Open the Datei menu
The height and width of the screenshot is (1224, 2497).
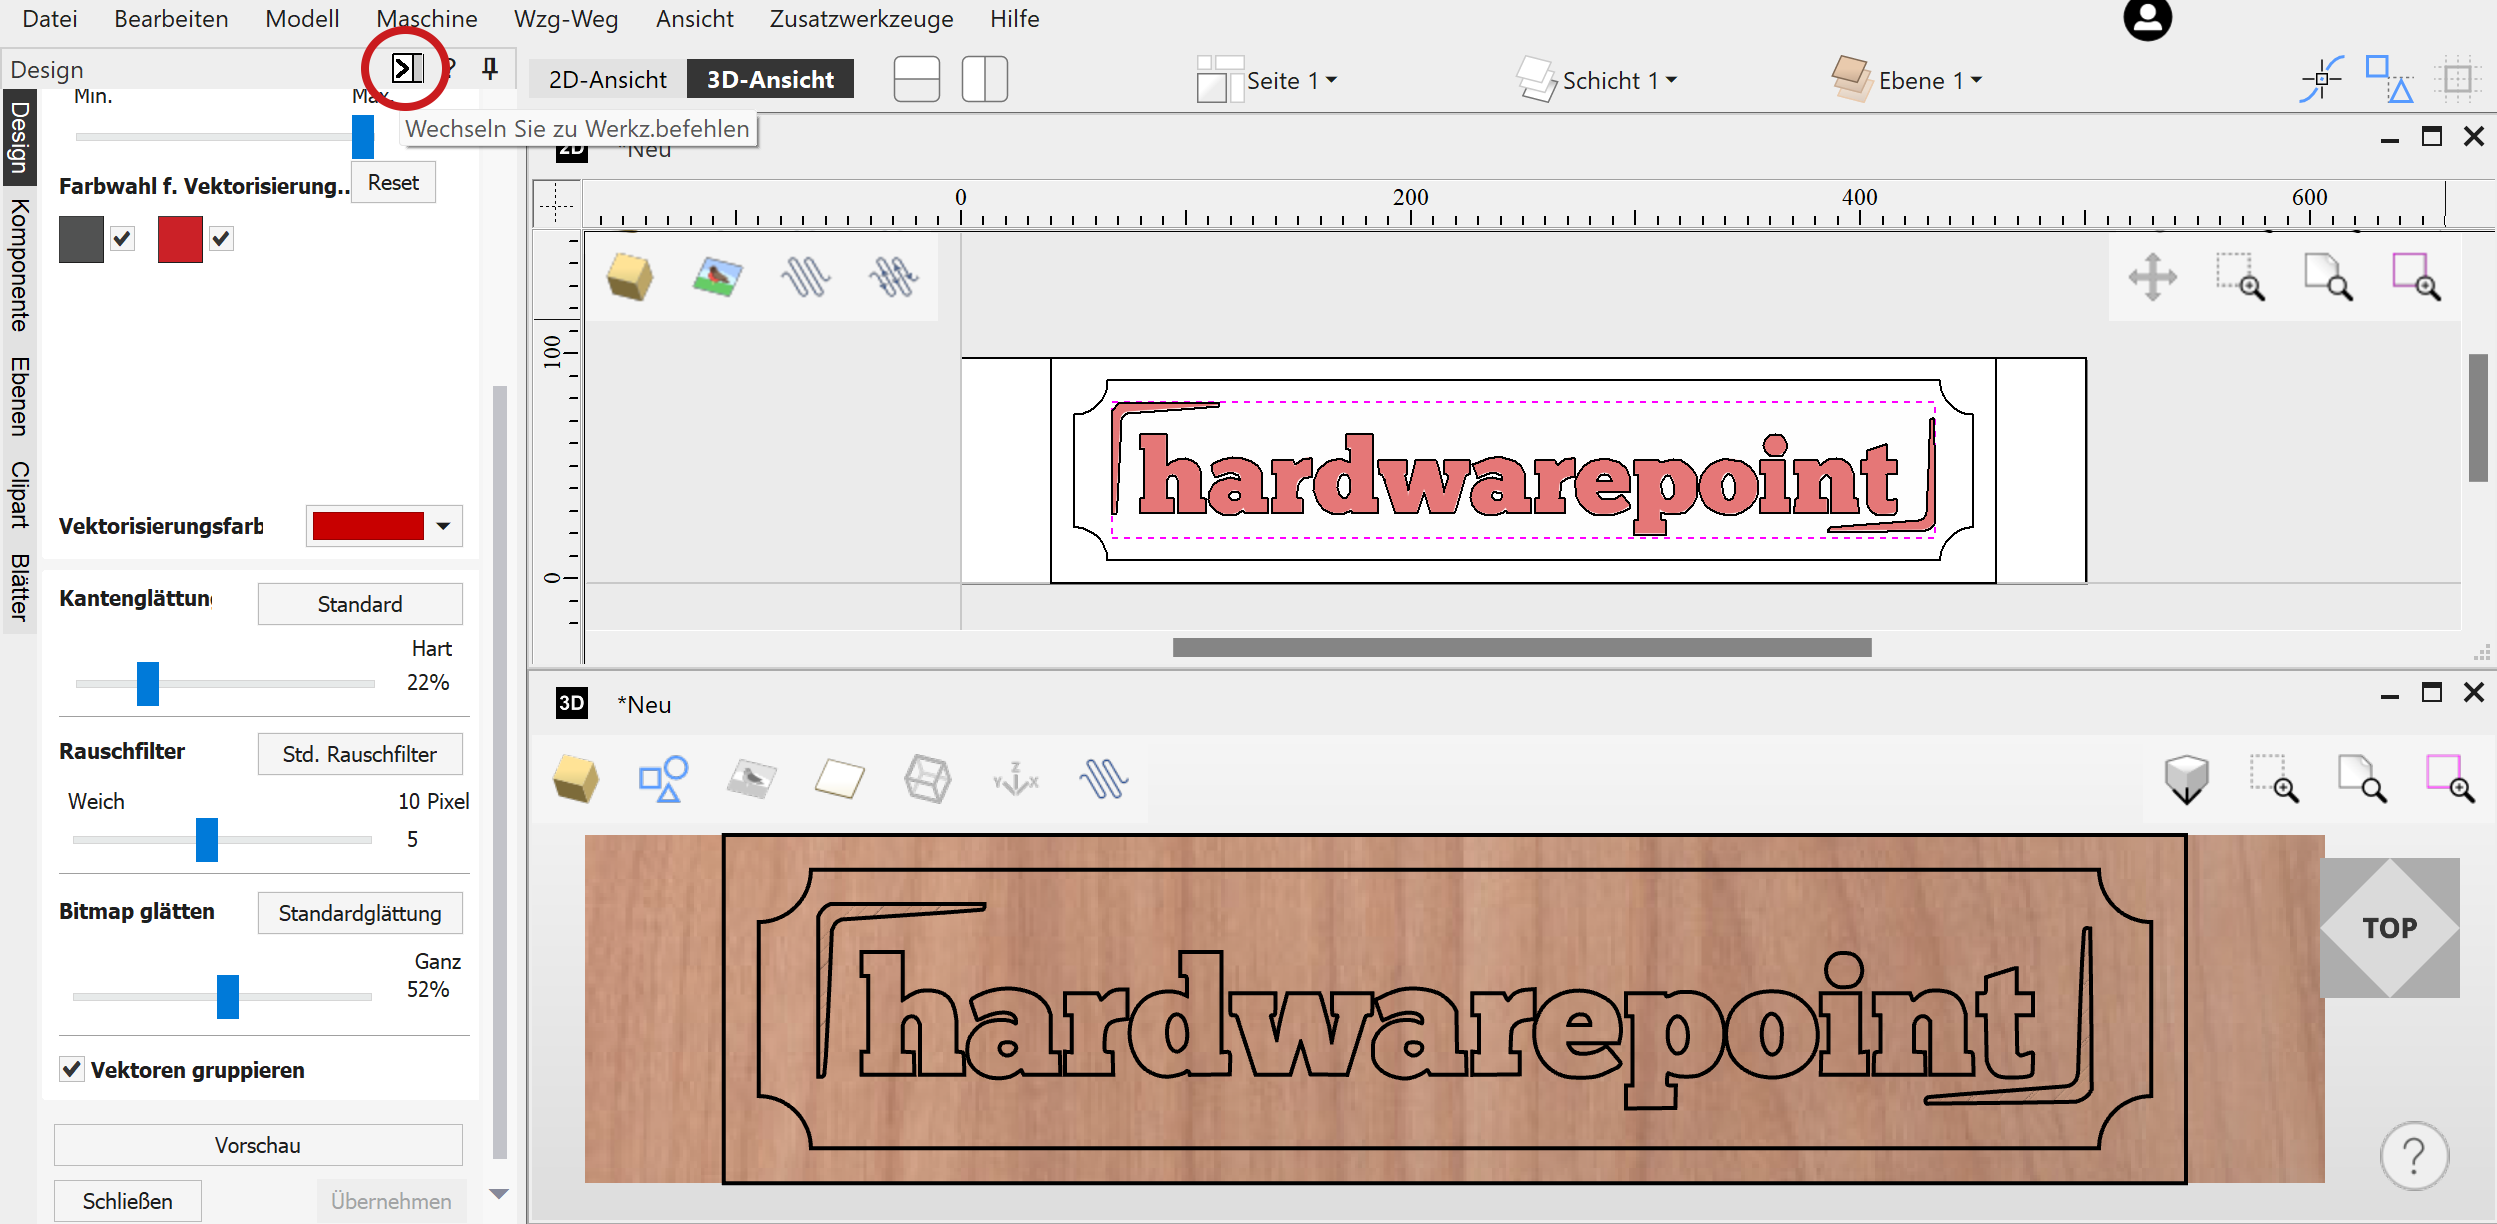(49, 19)
